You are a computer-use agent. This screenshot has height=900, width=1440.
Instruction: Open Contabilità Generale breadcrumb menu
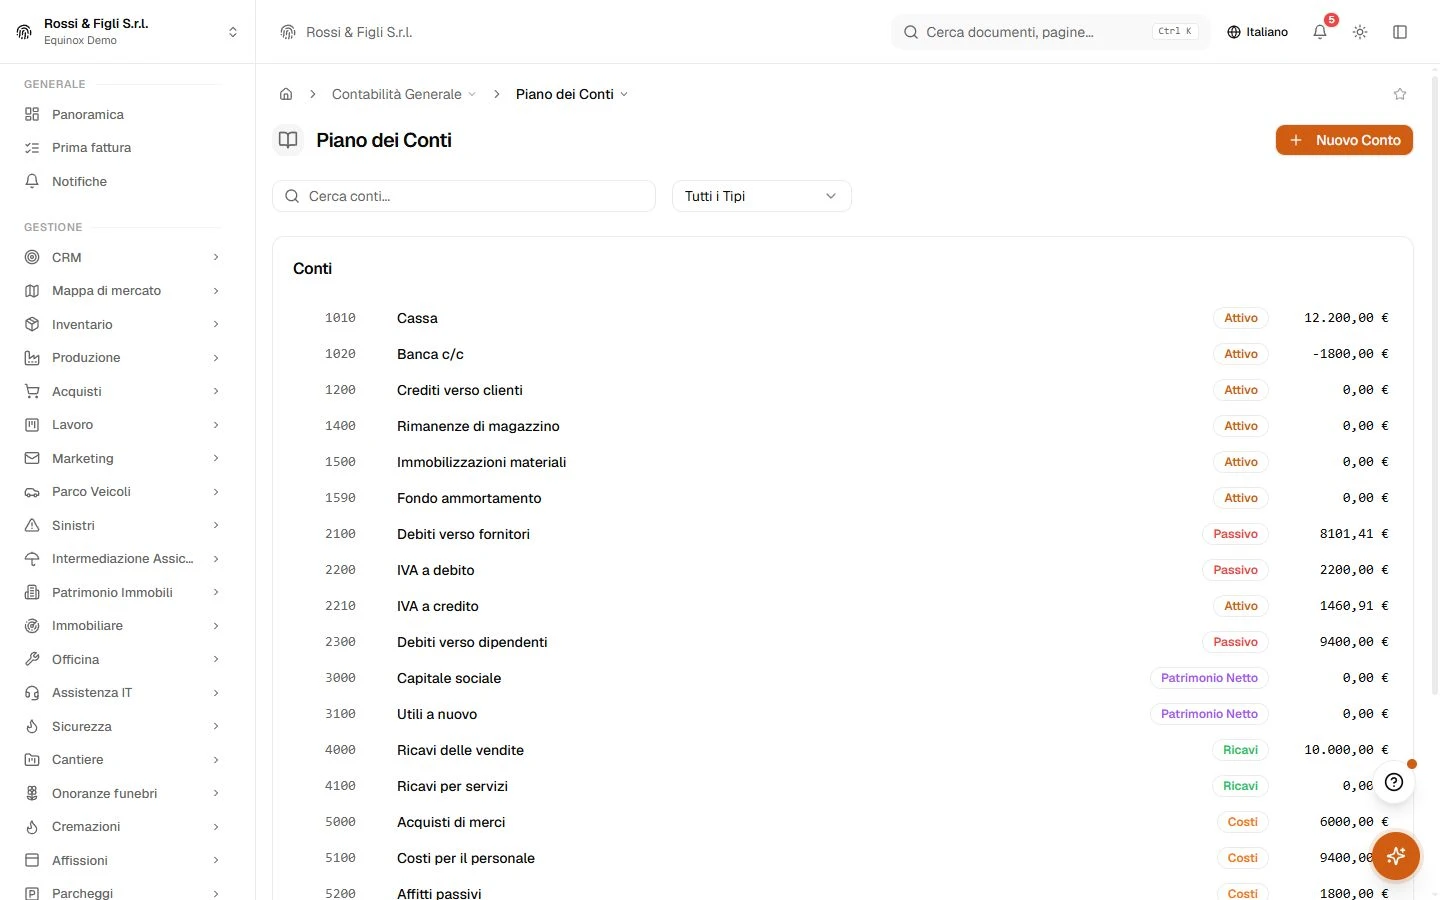tap(404, 94)
